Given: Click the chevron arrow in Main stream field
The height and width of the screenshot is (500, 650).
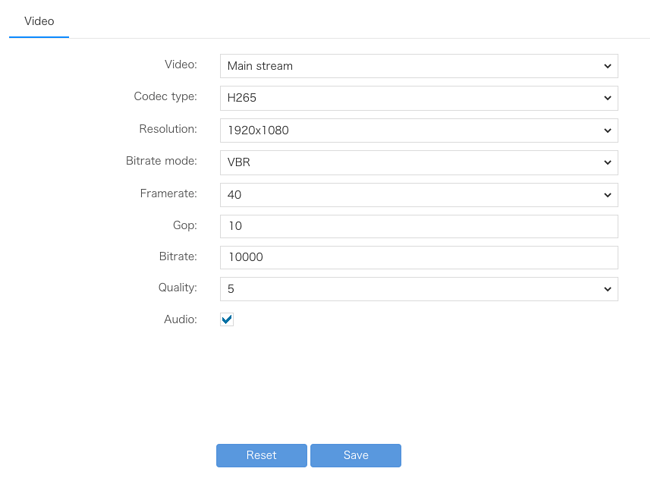Looking at the screenshot, I should [x=607, y=66].
